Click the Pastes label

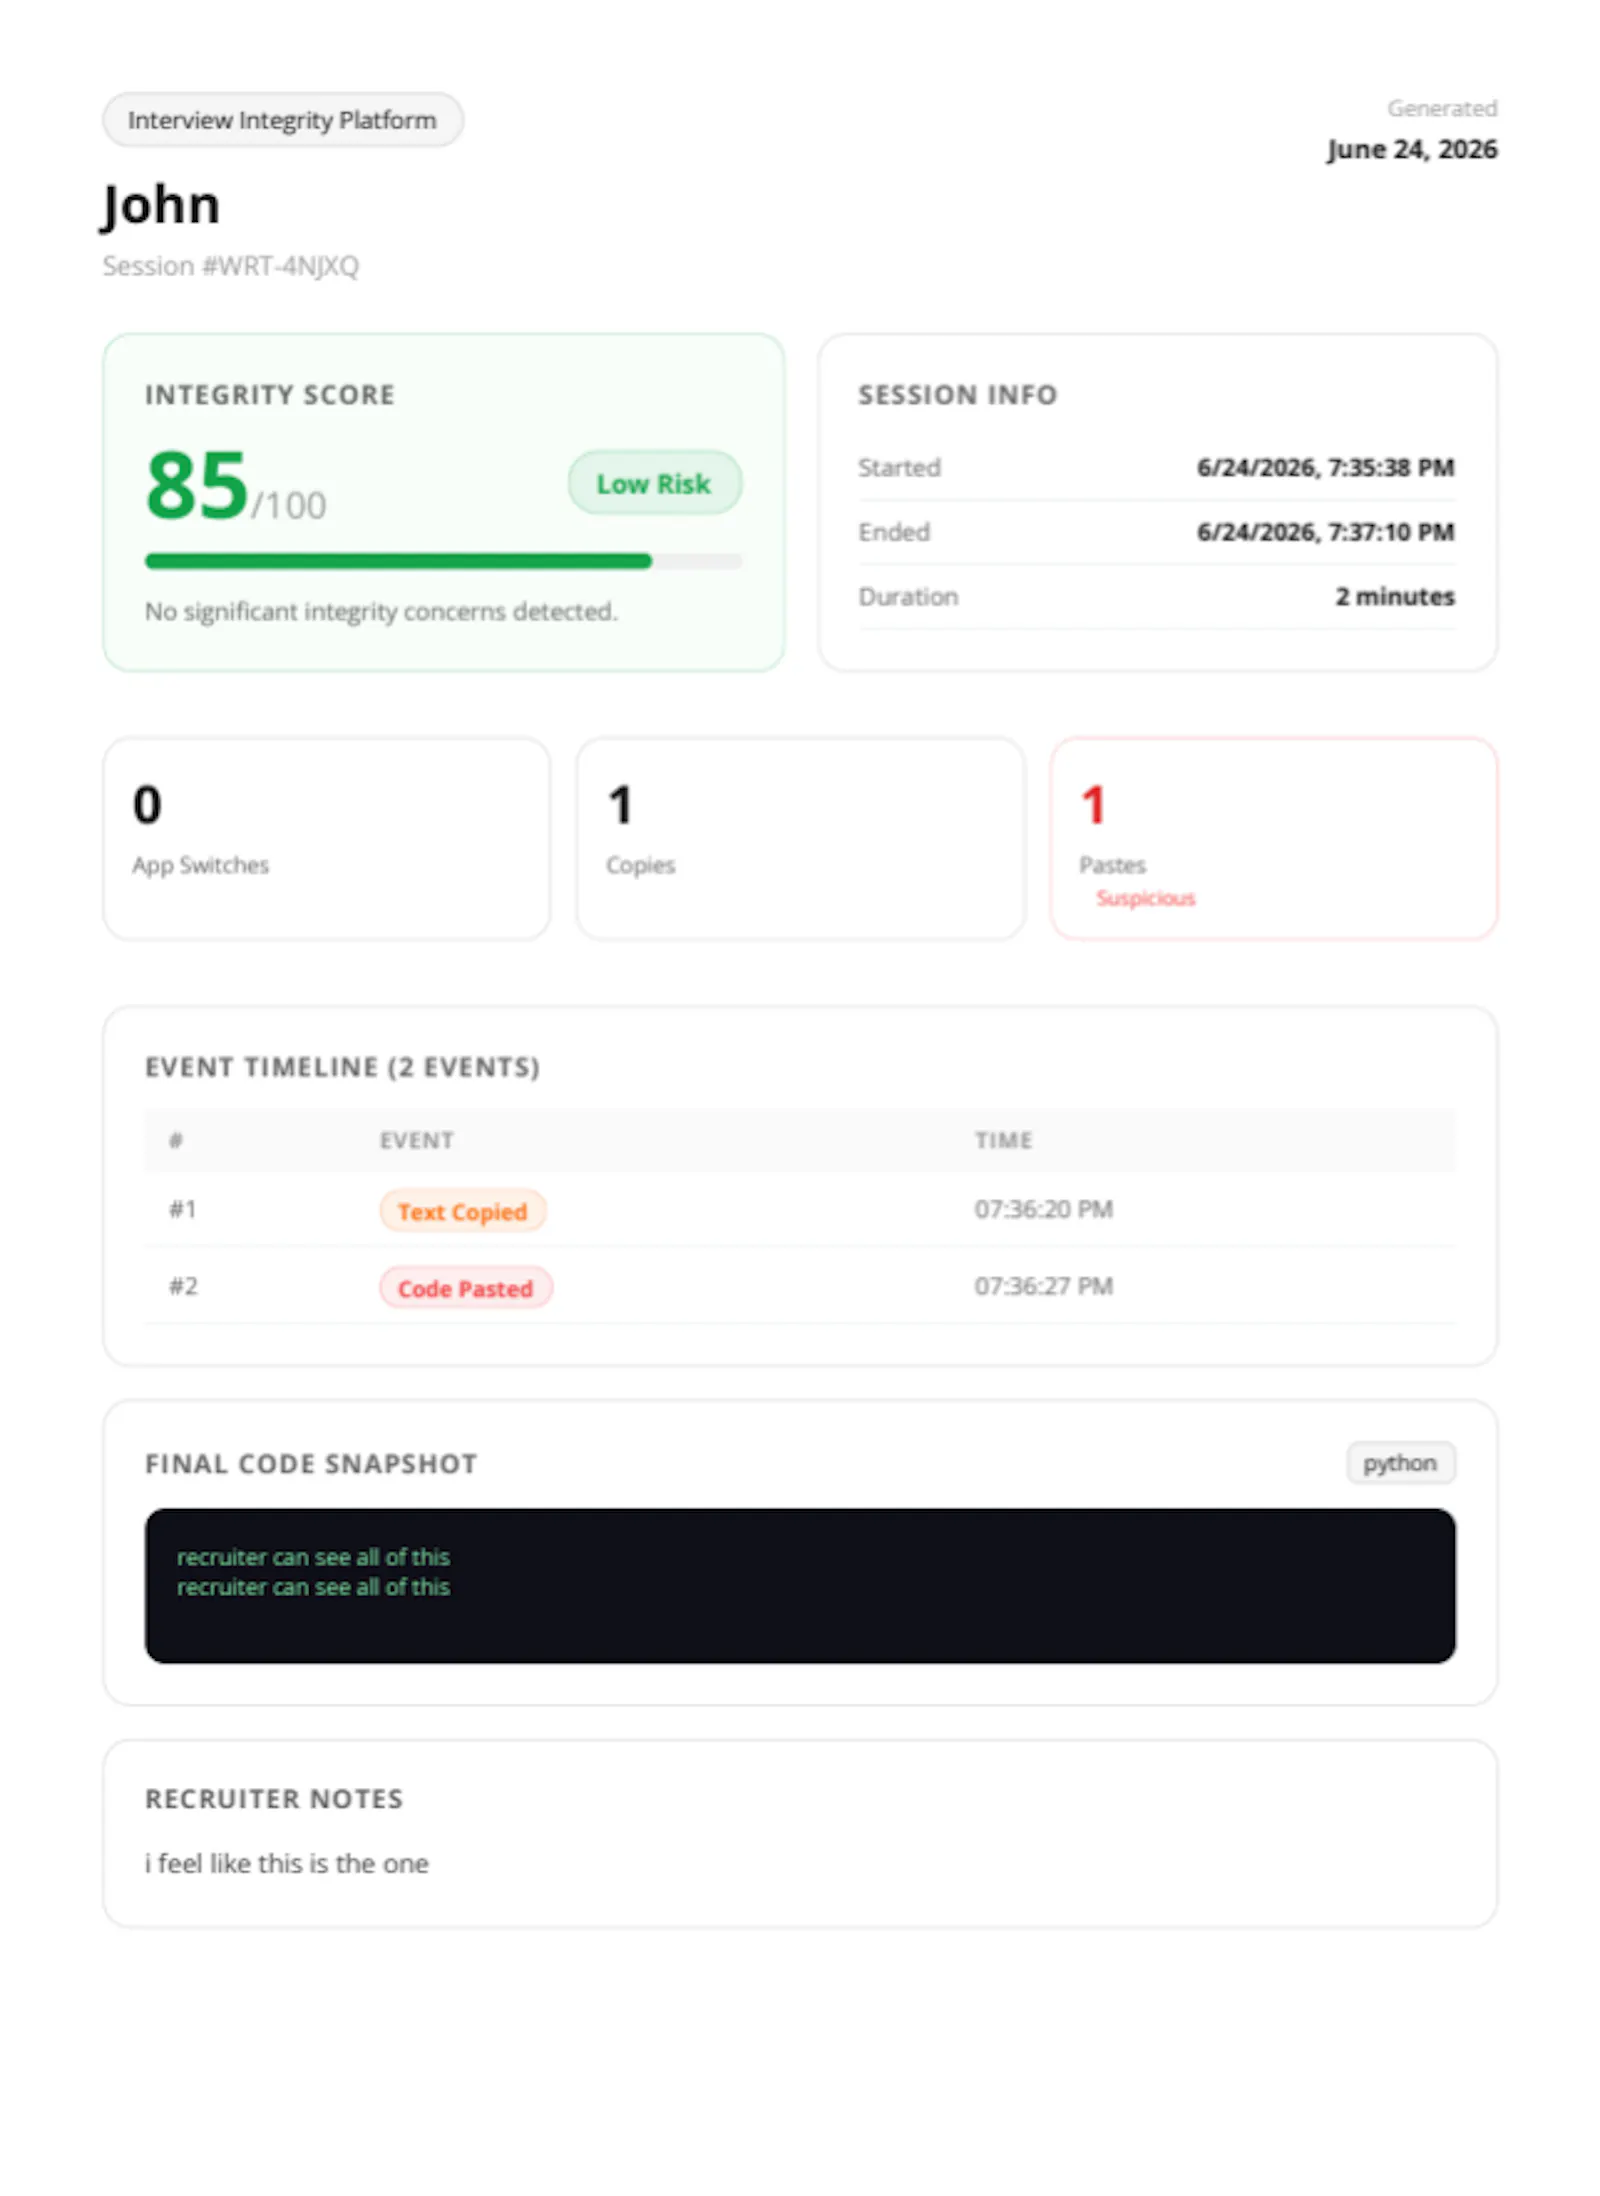tap(1112, 865)
